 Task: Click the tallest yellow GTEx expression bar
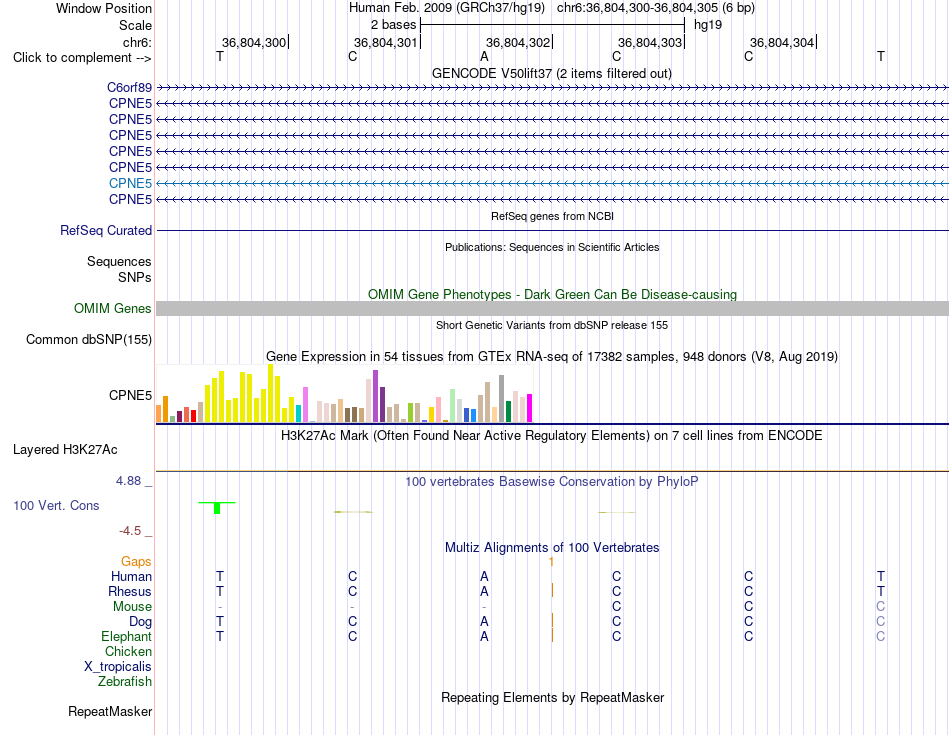271,393
